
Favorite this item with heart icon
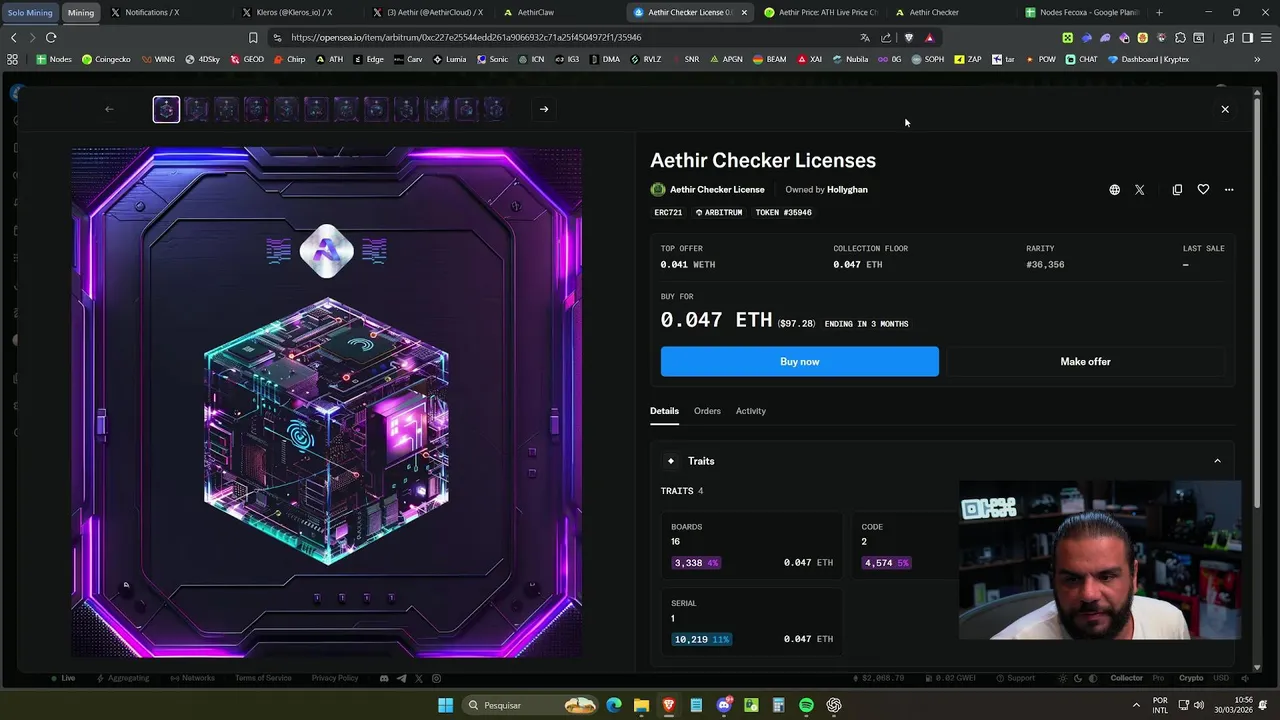pyautogui.click(x=1203, y=189)
